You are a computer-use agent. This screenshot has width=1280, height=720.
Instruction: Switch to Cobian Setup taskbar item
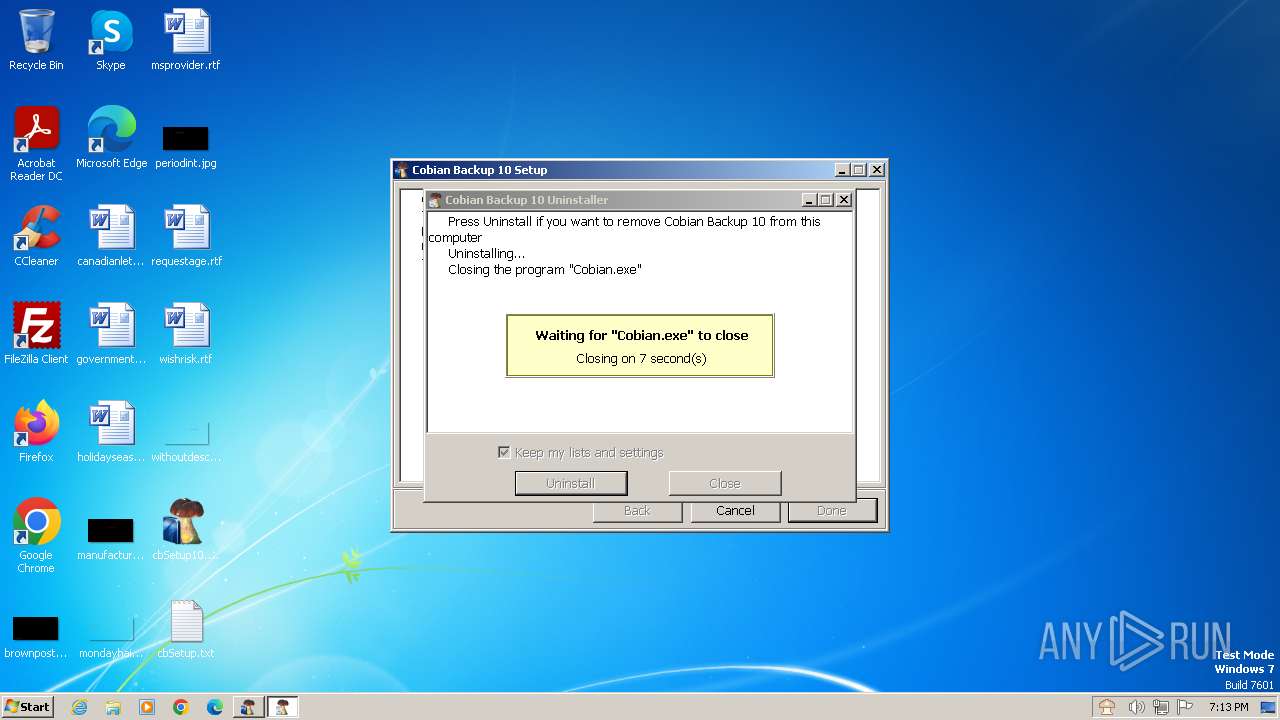(249, 707)
